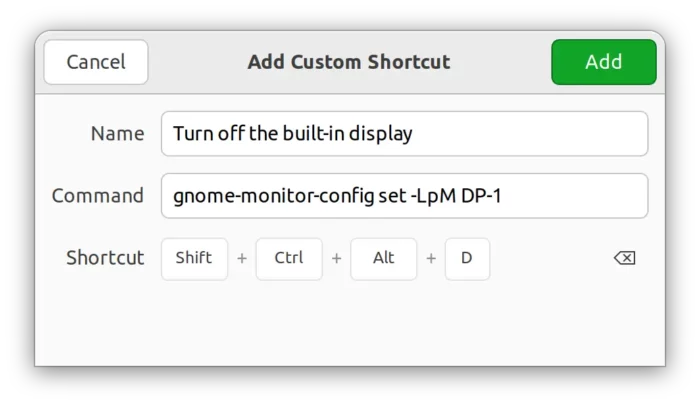Click the Name field label

(x=117, y=134)
